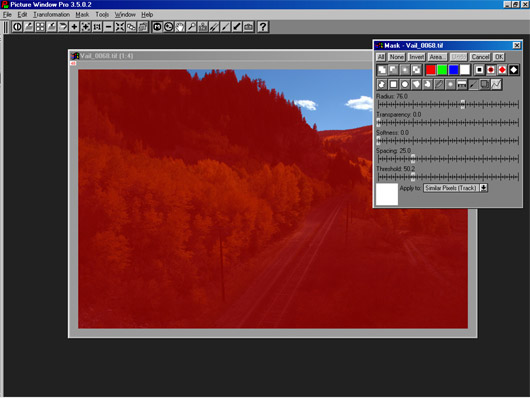Open the Help menu
The image size is (530, 398).
pos(147,15)
